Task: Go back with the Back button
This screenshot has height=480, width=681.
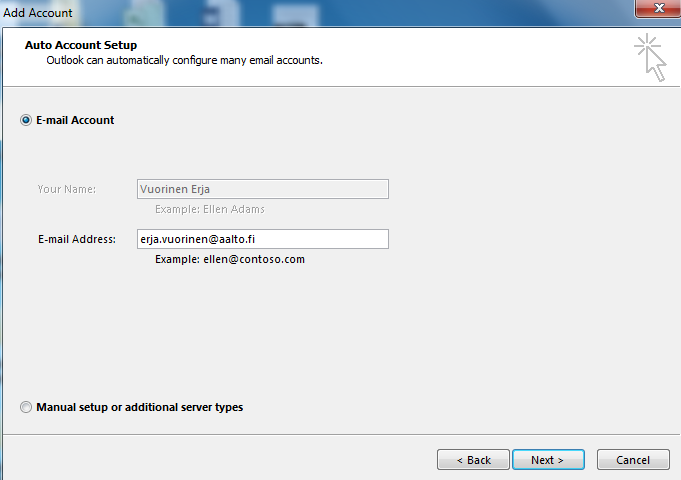Action: click(473, 460)
